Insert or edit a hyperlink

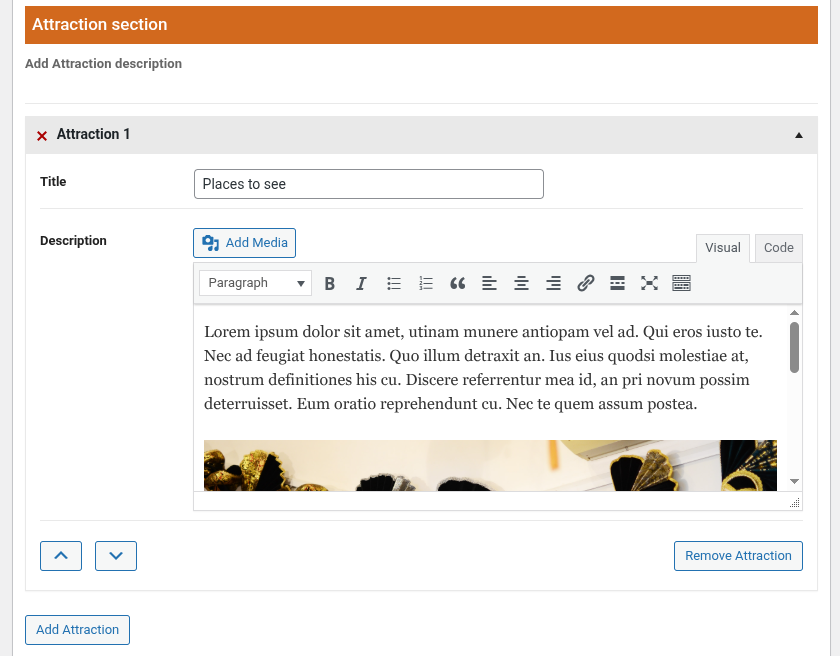coord(586,284)
